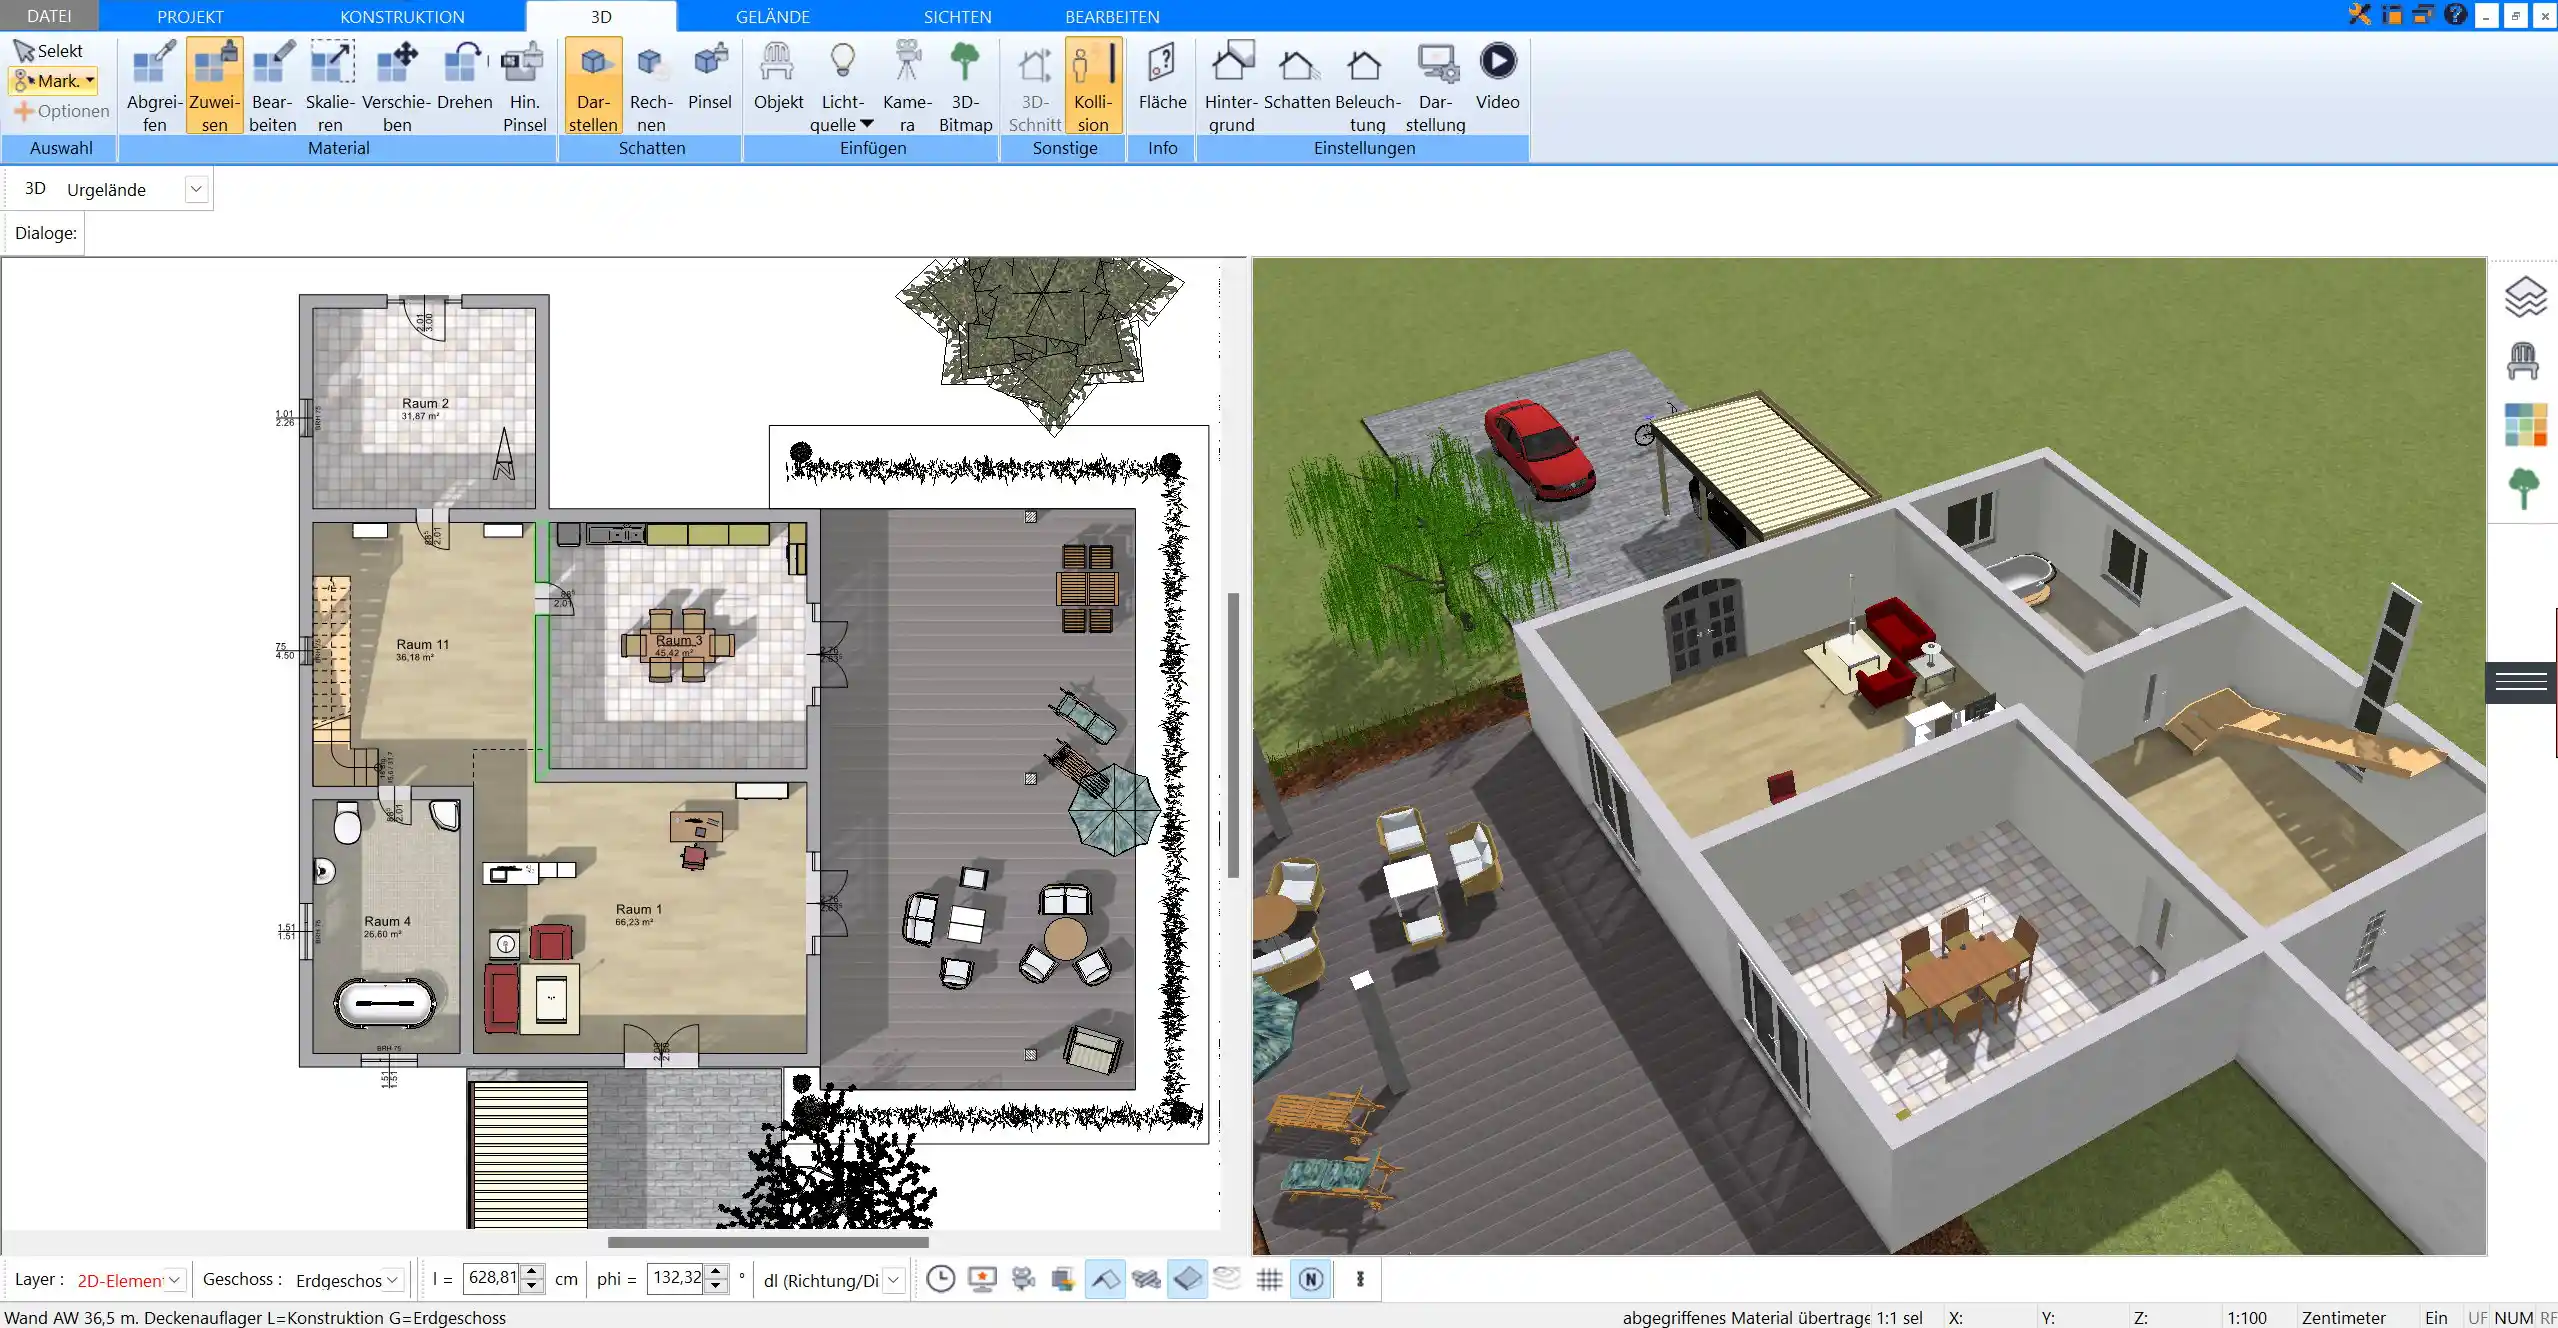Click the Hin. Pinsel tool
Viewport: 2558px width, 1328px height.
(x=524, y=86)
